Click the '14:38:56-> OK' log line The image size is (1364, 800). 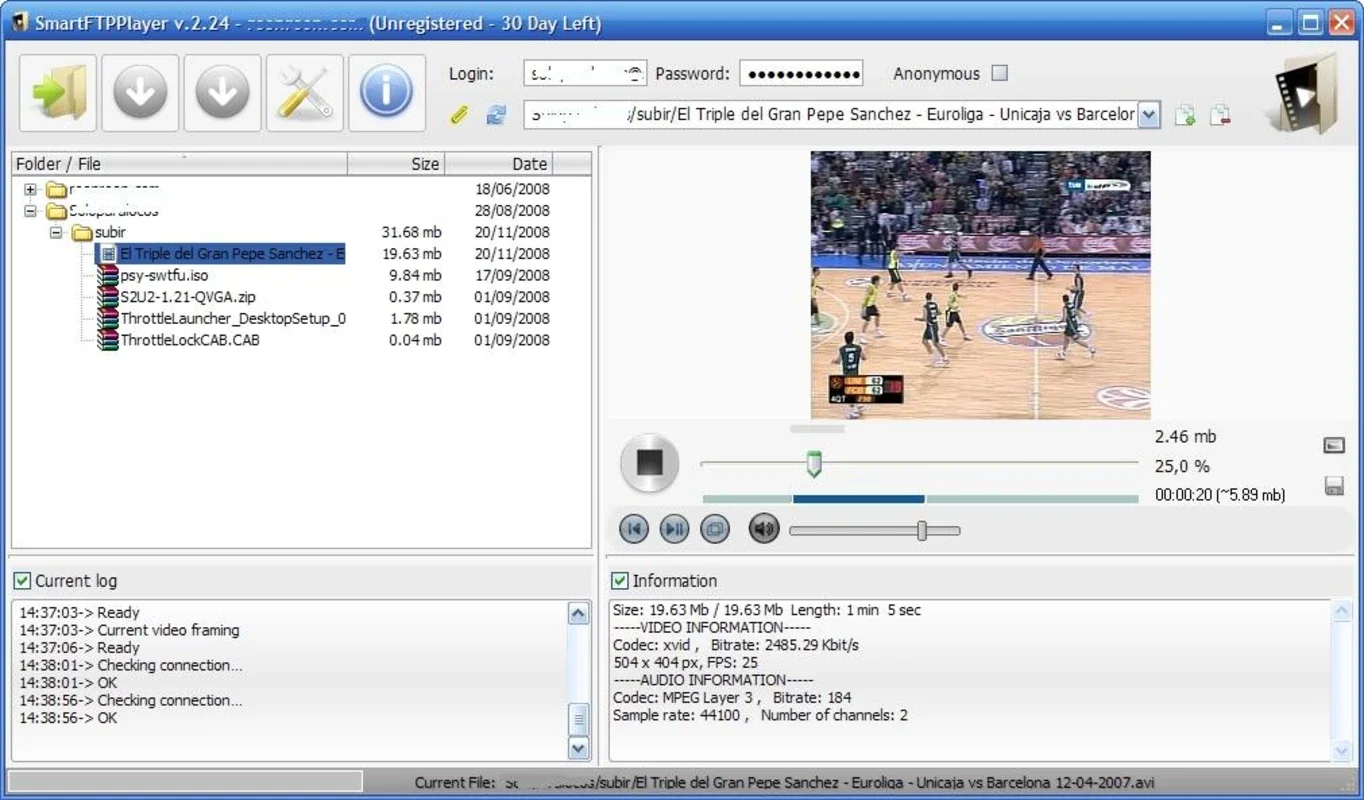coord(68,718)
